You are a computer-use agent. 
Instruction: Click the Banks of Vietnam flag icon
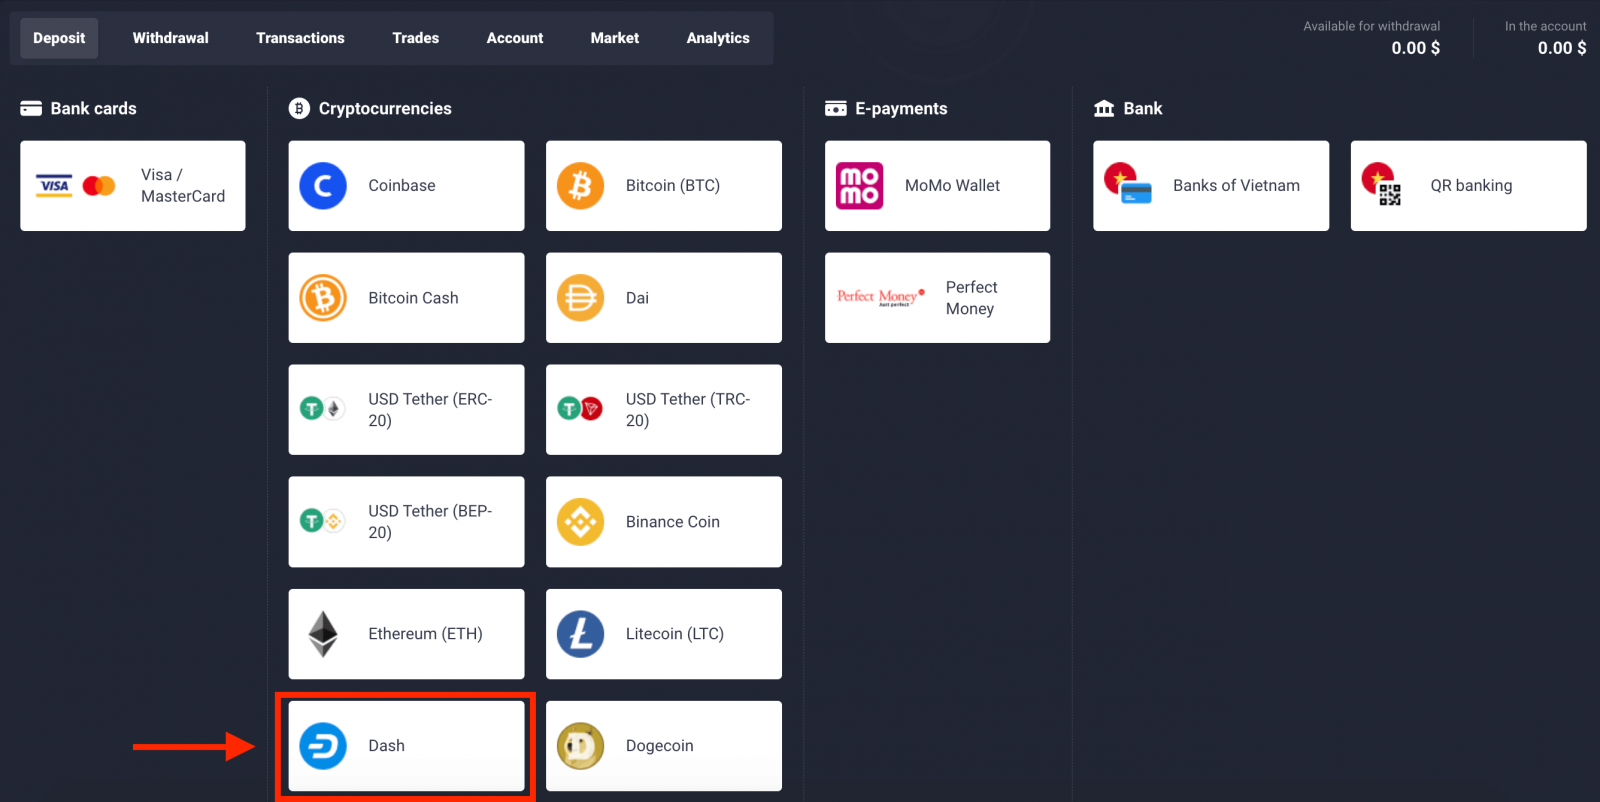click(1128, 183)
